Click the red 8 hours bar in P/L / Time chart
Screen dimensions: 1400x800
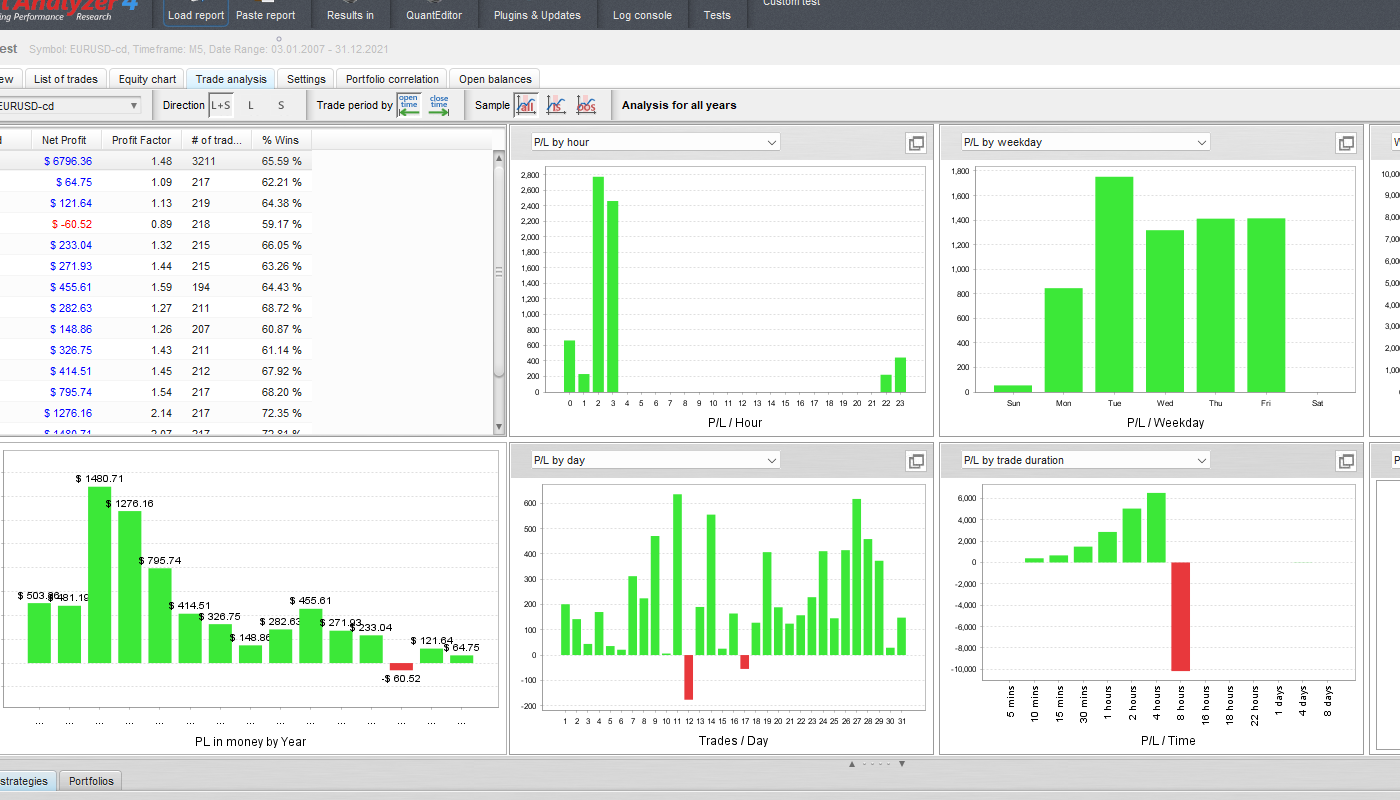pos(1181,616)
